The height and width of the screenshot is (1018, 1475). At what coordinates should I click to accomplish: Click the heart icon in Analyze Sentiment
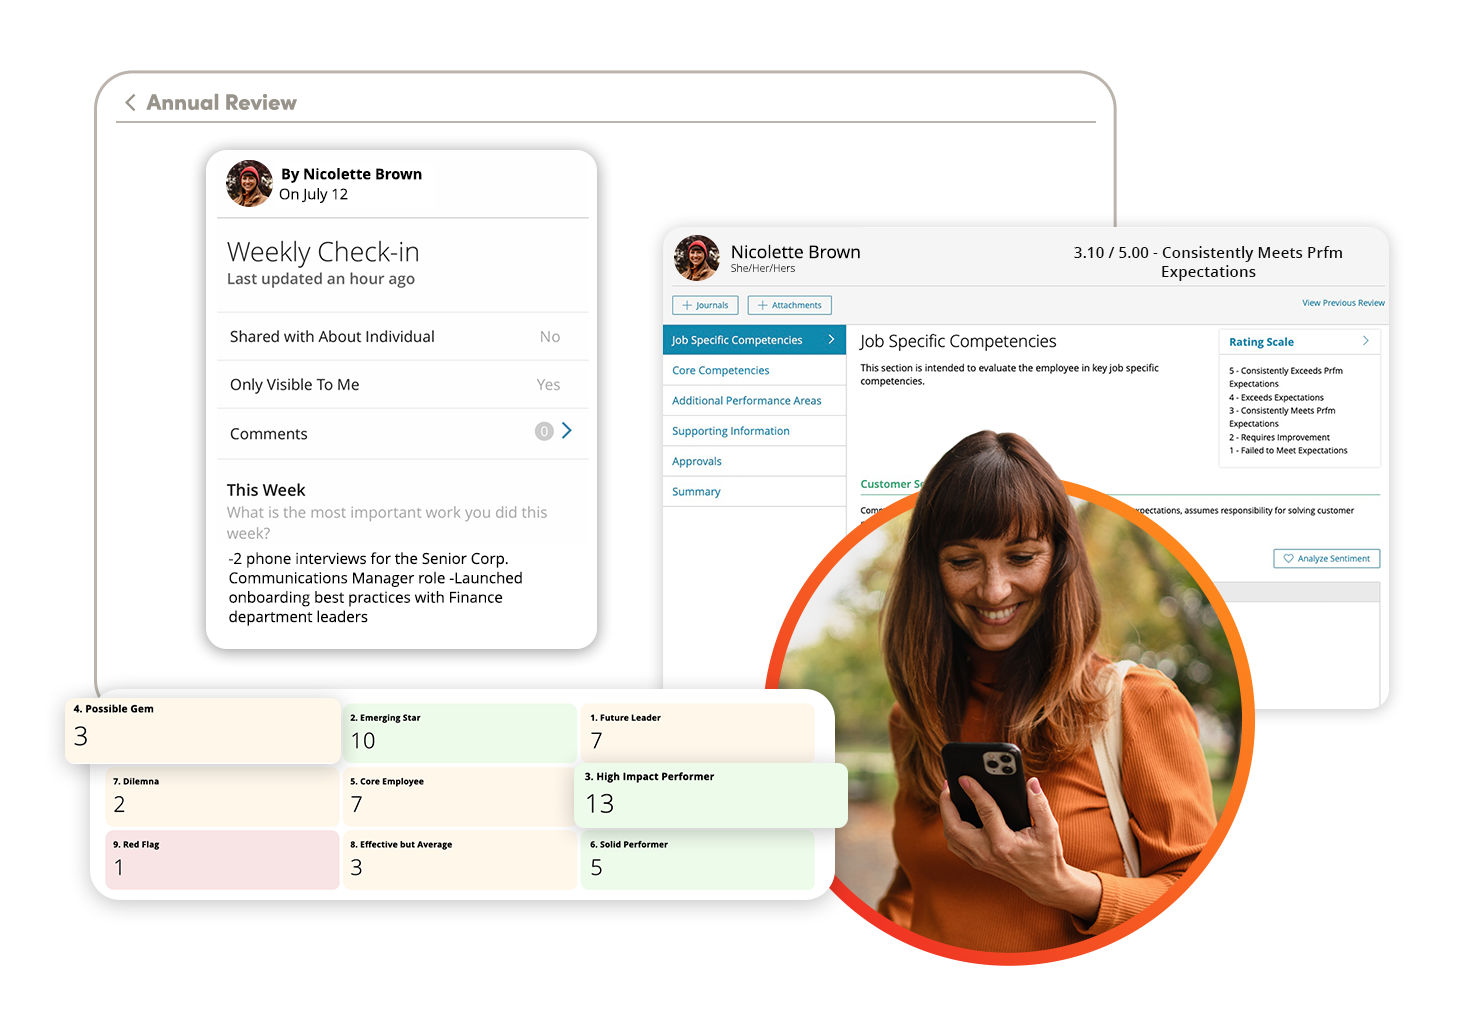pyautogui.click(x=1288, y=558)
